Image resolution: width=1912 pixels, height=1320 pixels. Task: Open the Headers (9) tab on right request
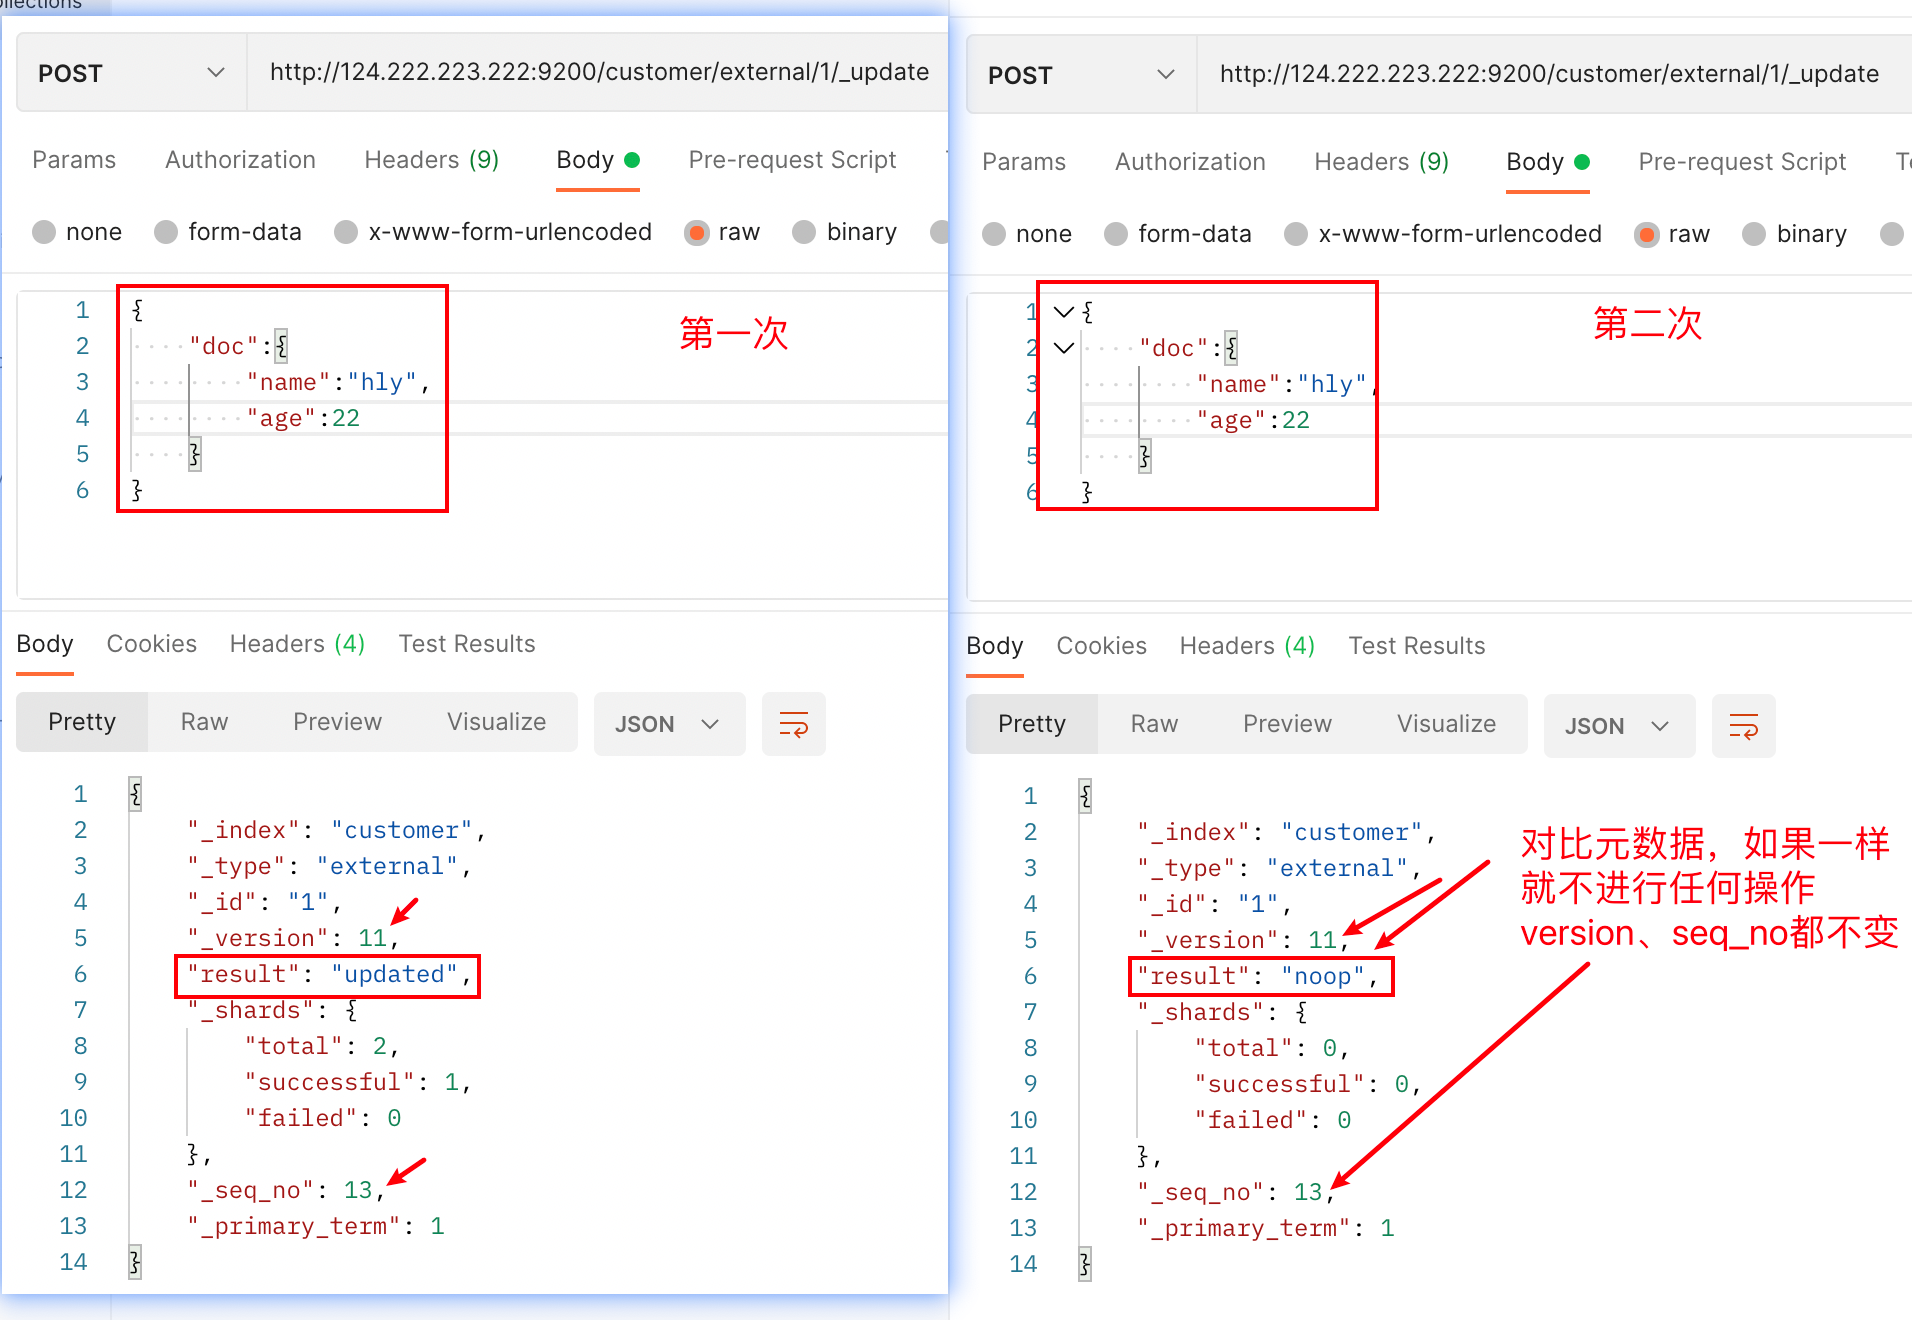click(x=1380, y=162)
